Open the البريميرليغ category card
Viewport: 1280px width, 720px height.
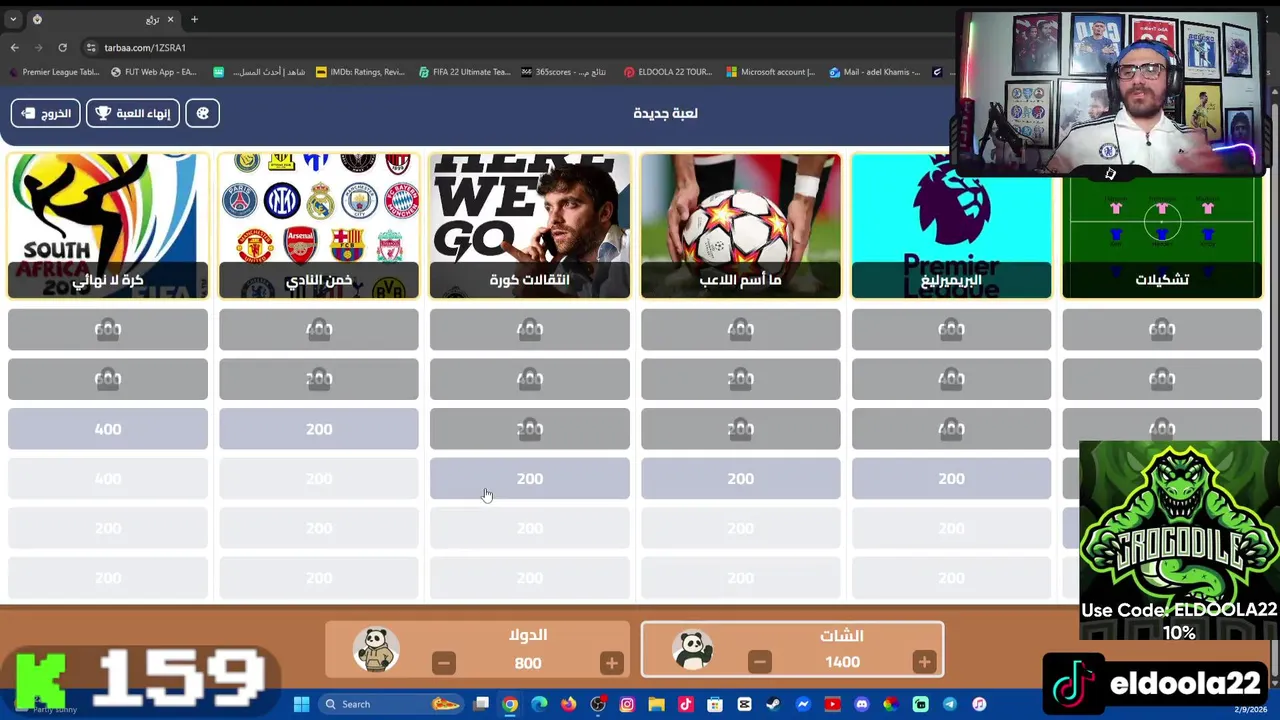[x=952, y=226]
